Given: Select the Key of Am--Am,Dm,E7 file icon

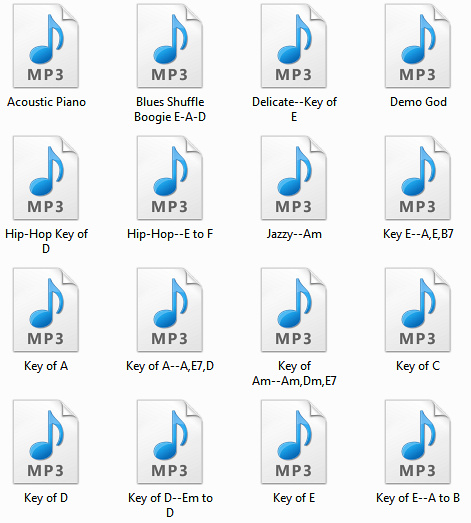Looking at the screenshot, I should (x=294, y=310).
